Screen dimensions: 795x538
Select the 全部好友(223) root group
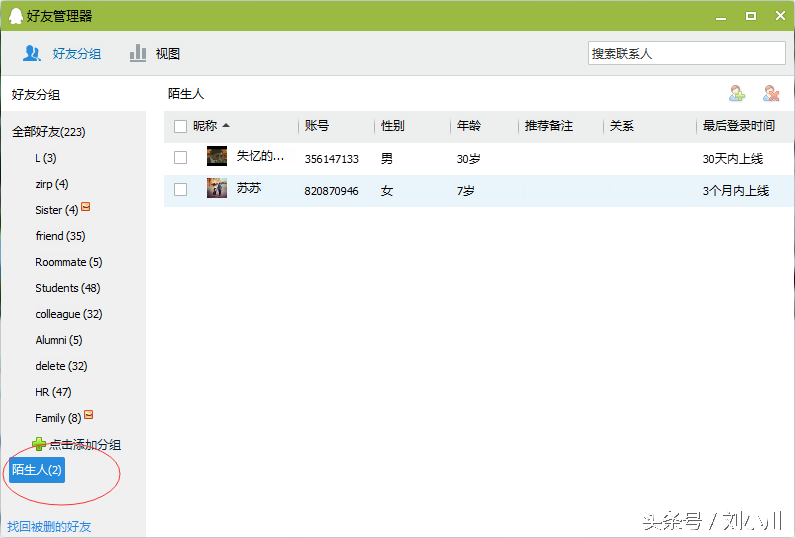48,132
